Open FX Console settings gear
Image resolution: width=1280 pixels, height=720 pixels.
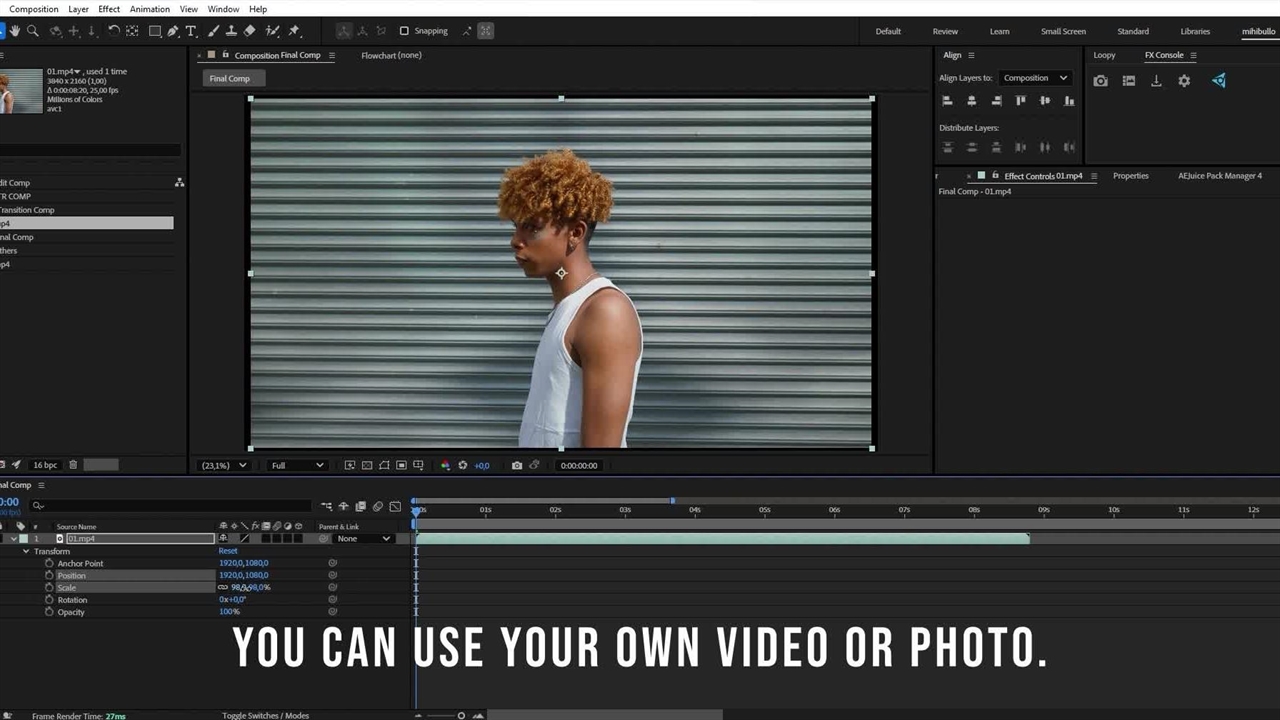1184,81
